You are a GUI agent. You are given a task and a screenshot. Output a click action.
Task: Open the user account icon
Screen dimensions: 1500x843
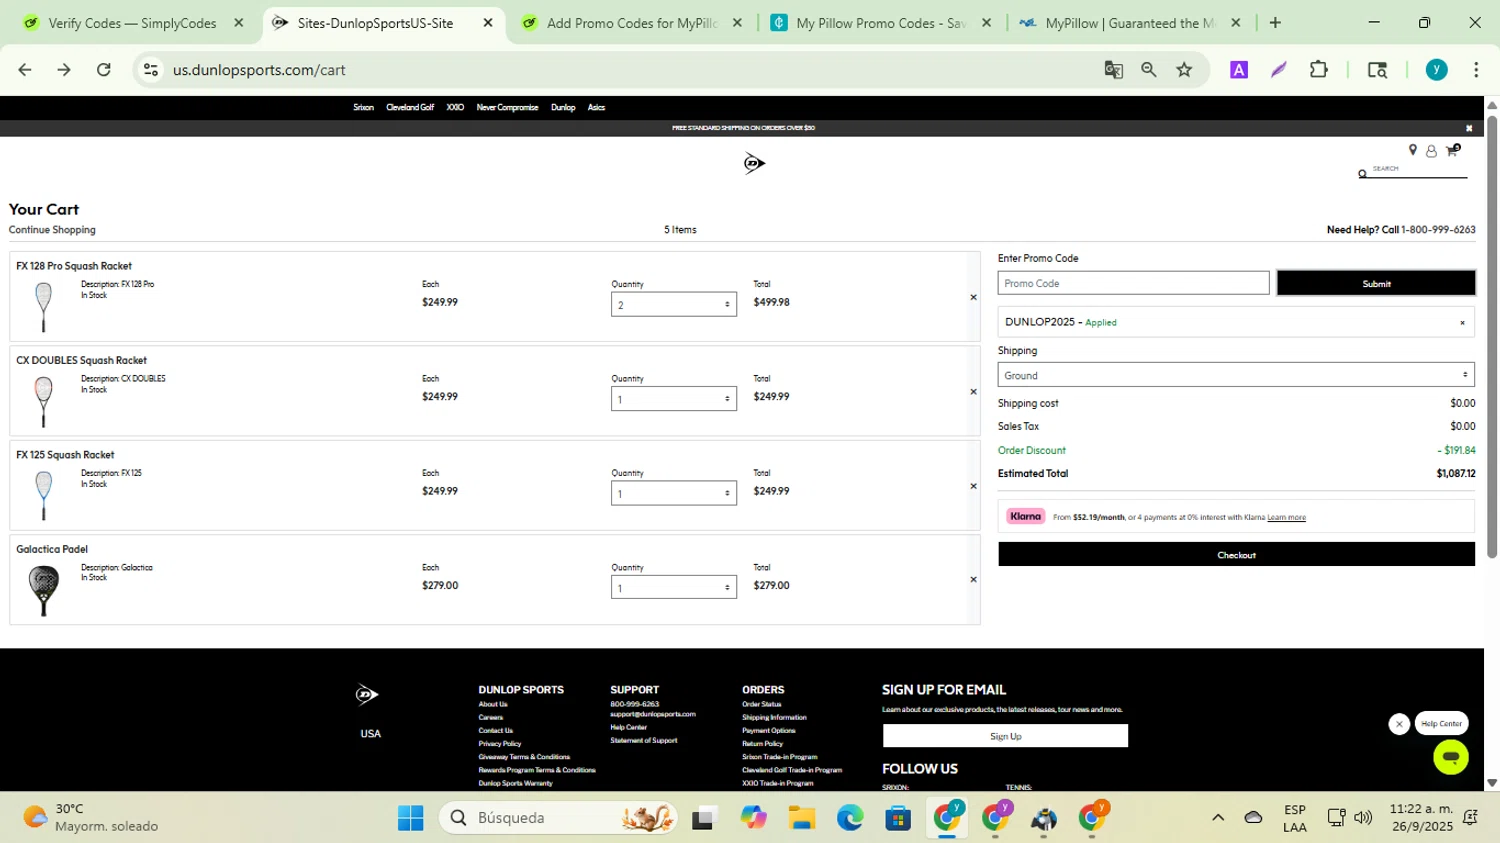click(x=1431, y=151)
